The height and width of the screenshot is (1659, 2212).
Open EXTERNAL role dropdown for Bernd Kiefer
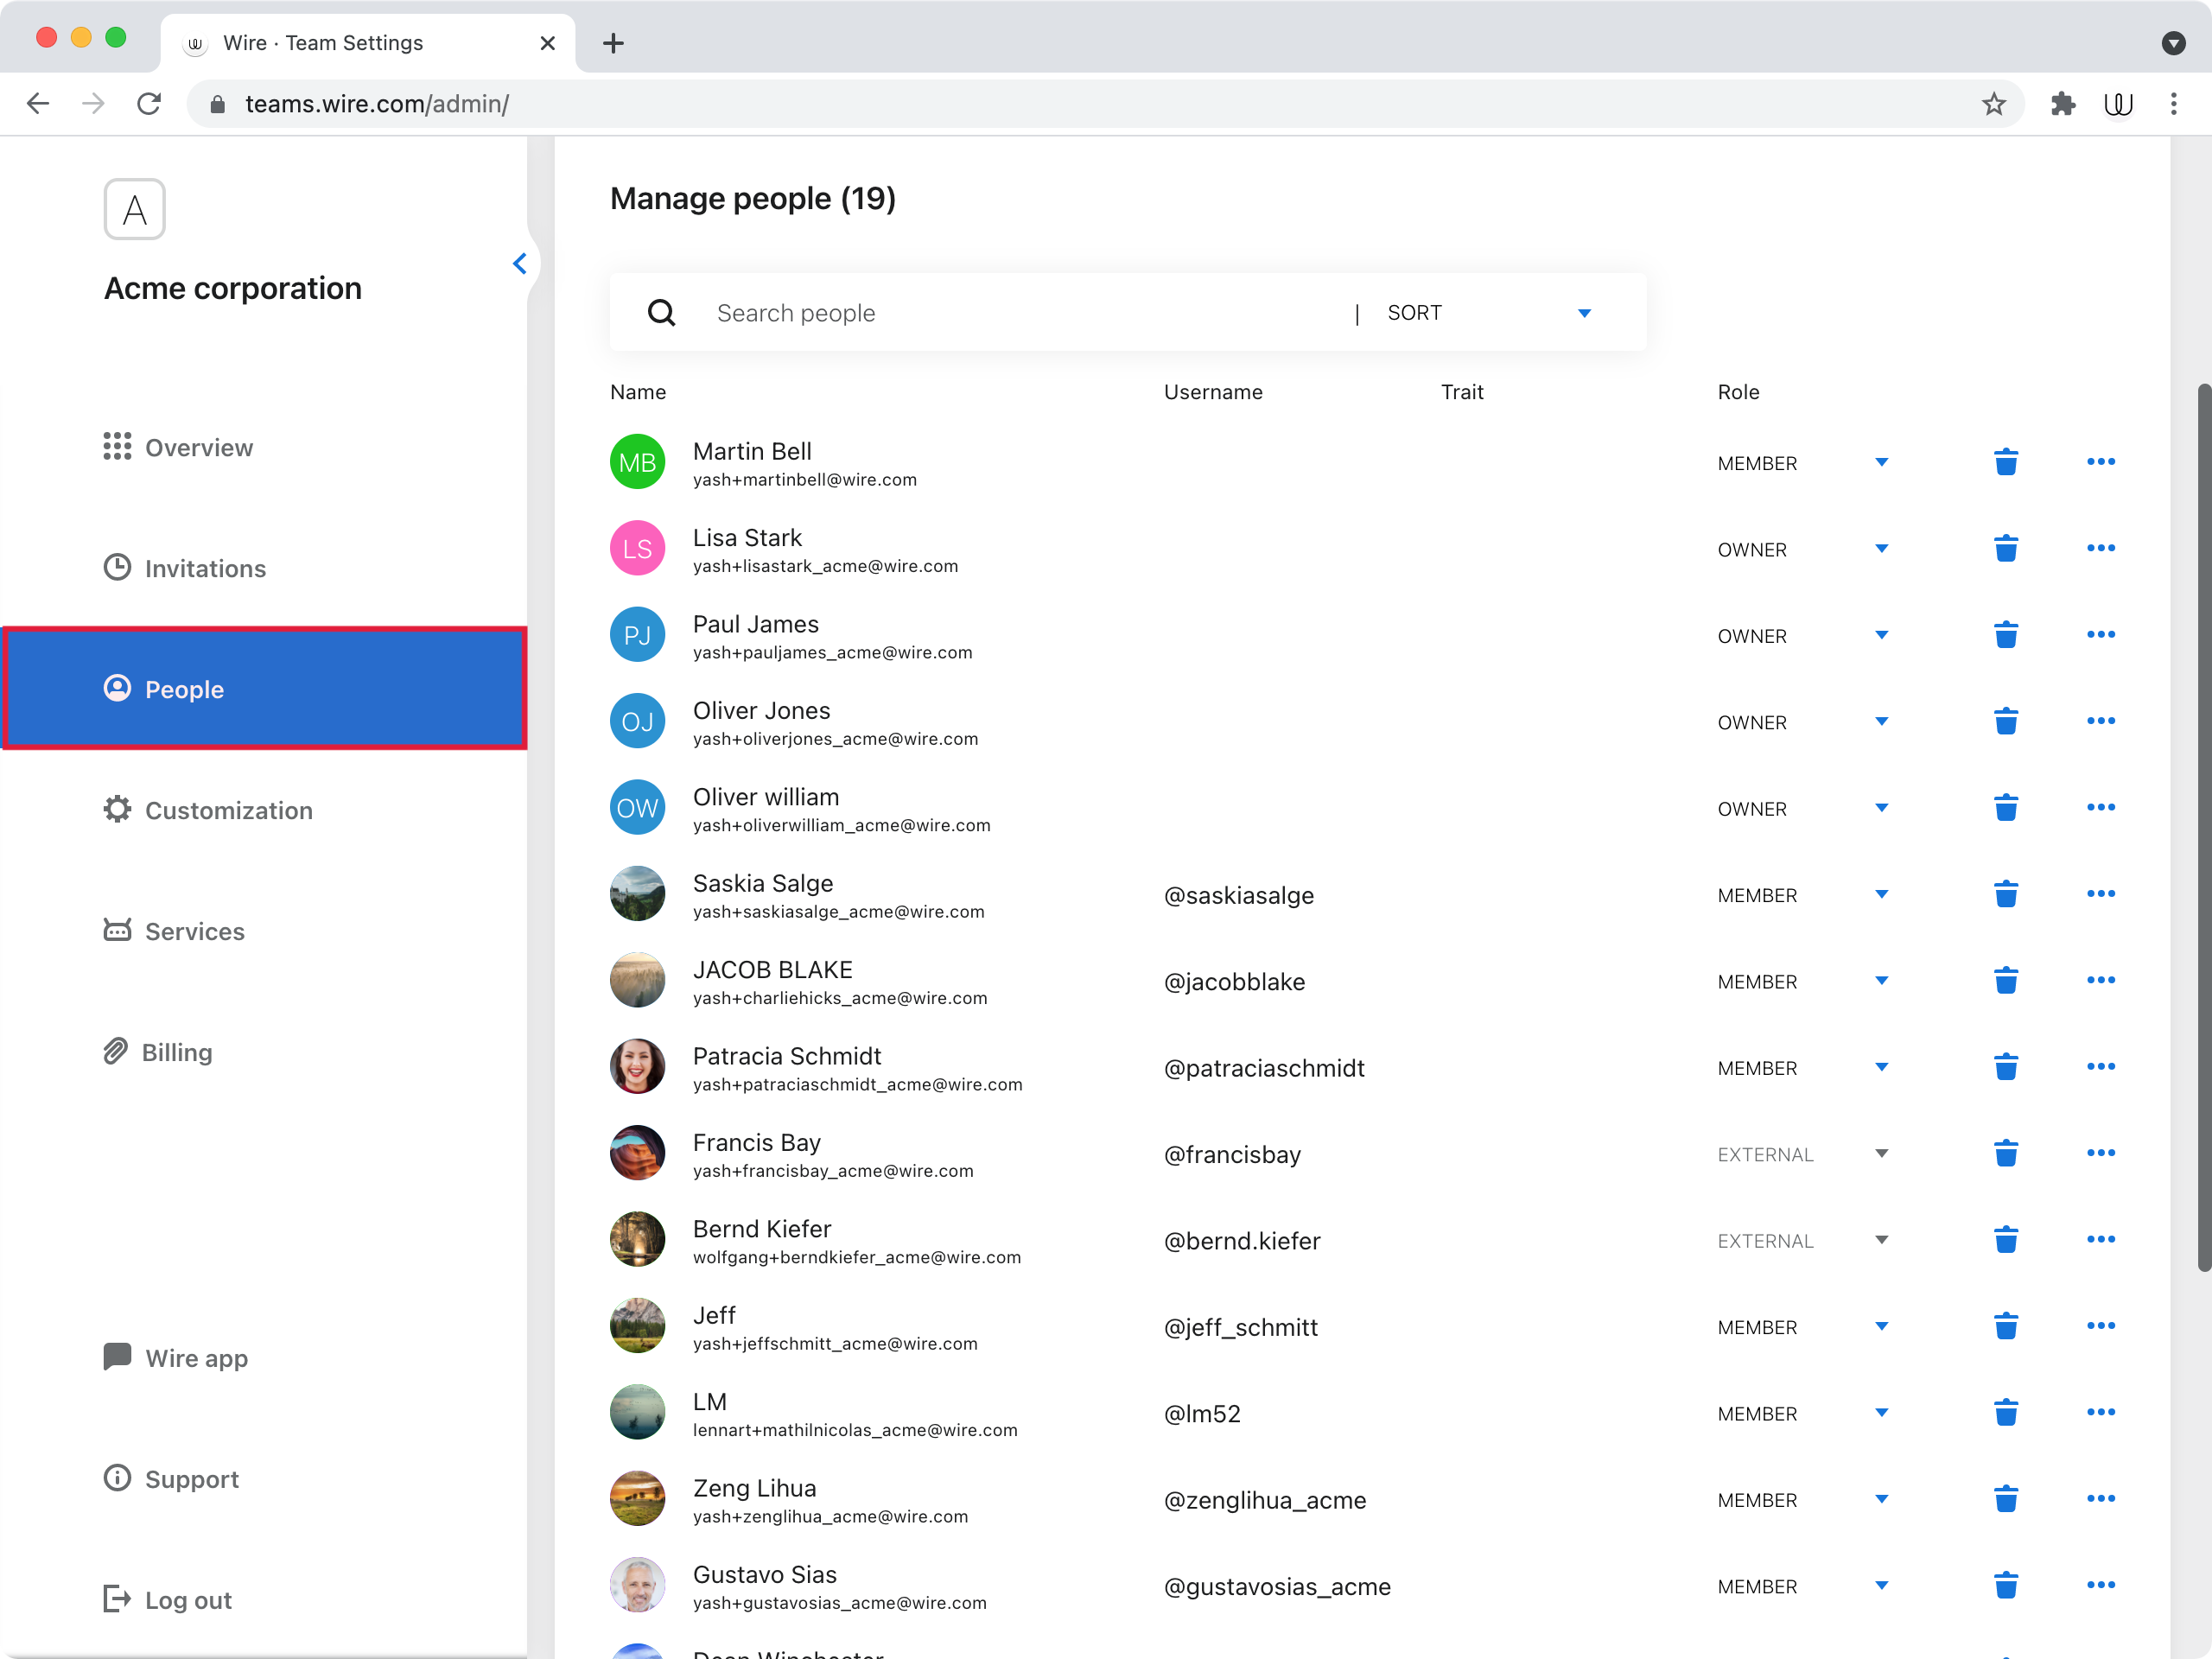1881,1239
